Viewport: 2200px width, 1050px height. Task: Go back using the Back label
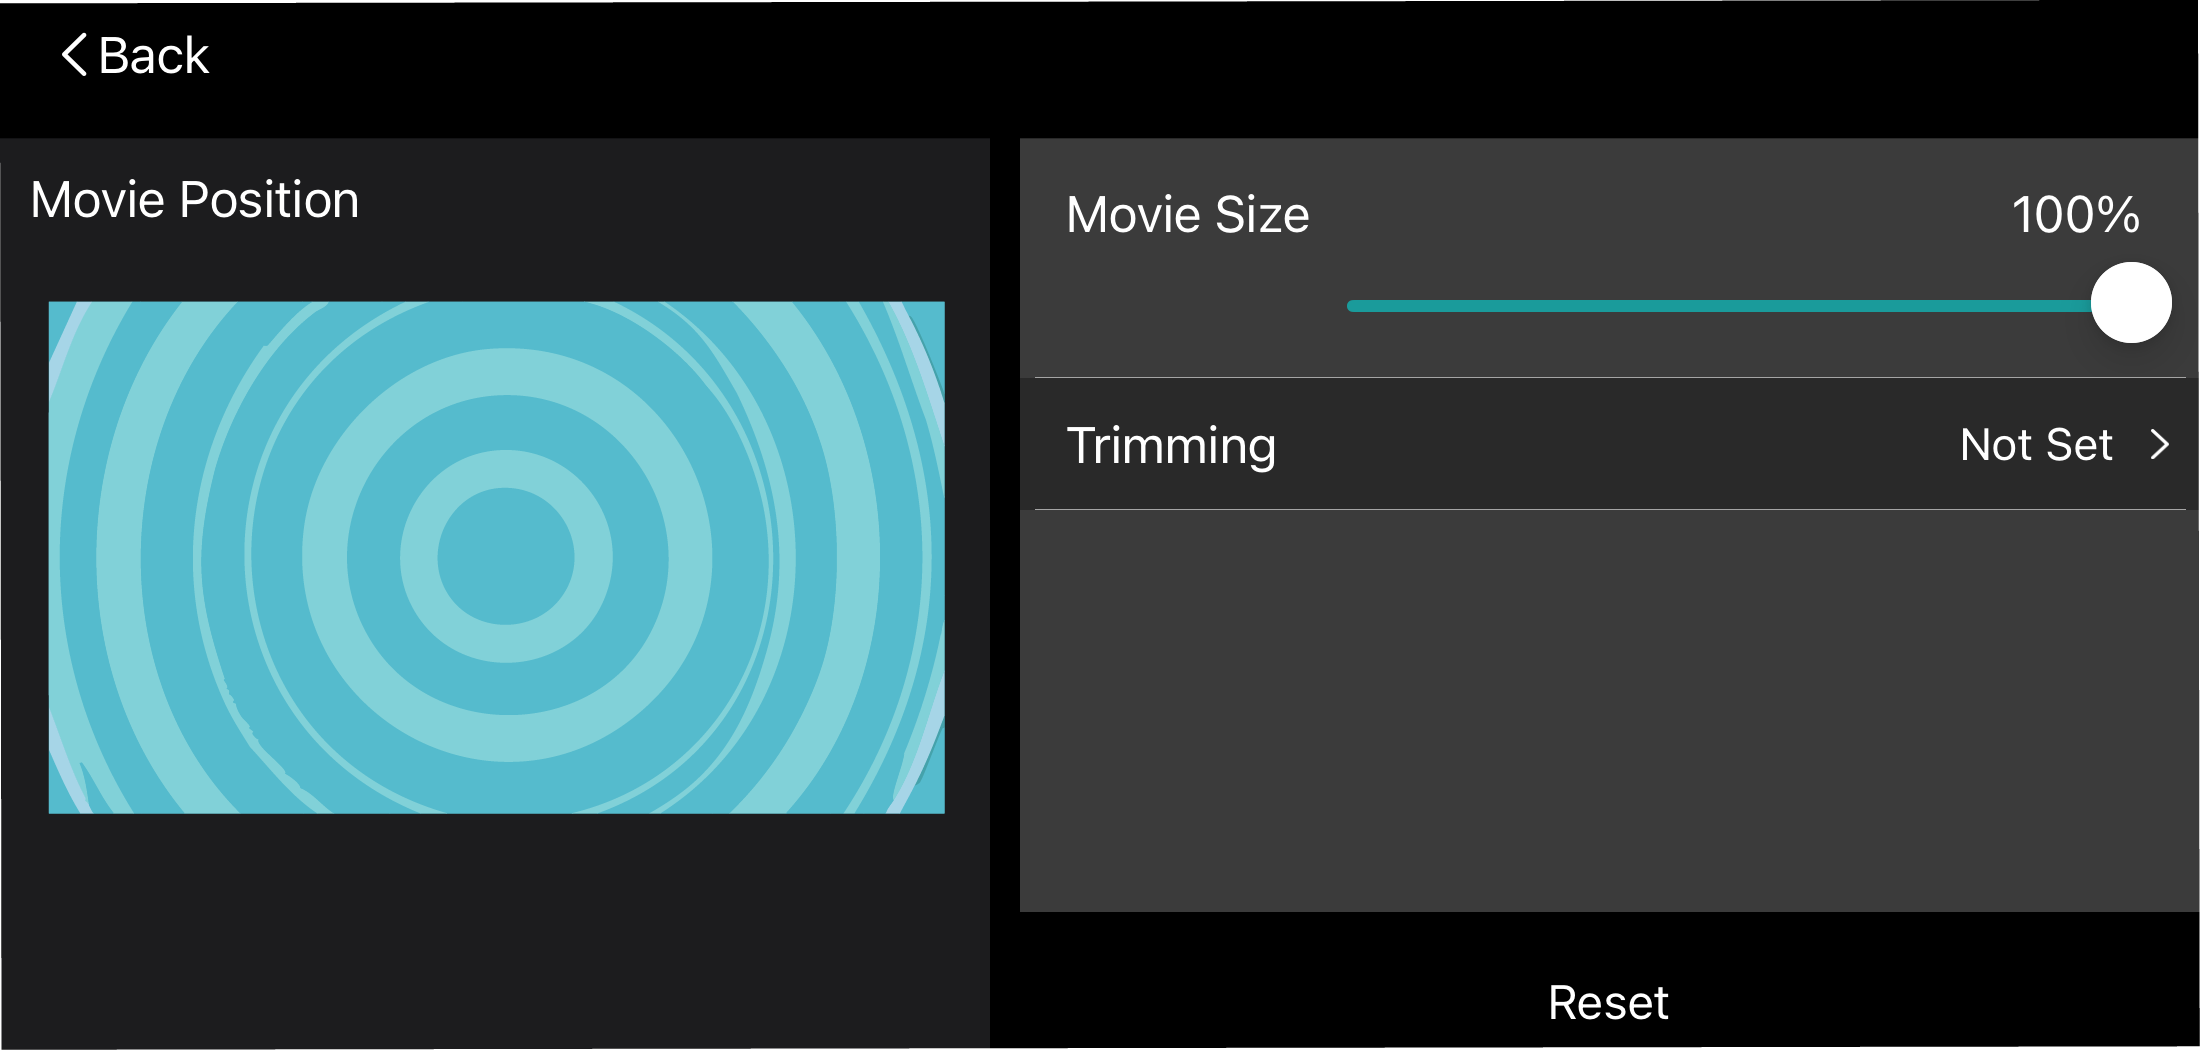click(154, 56)
